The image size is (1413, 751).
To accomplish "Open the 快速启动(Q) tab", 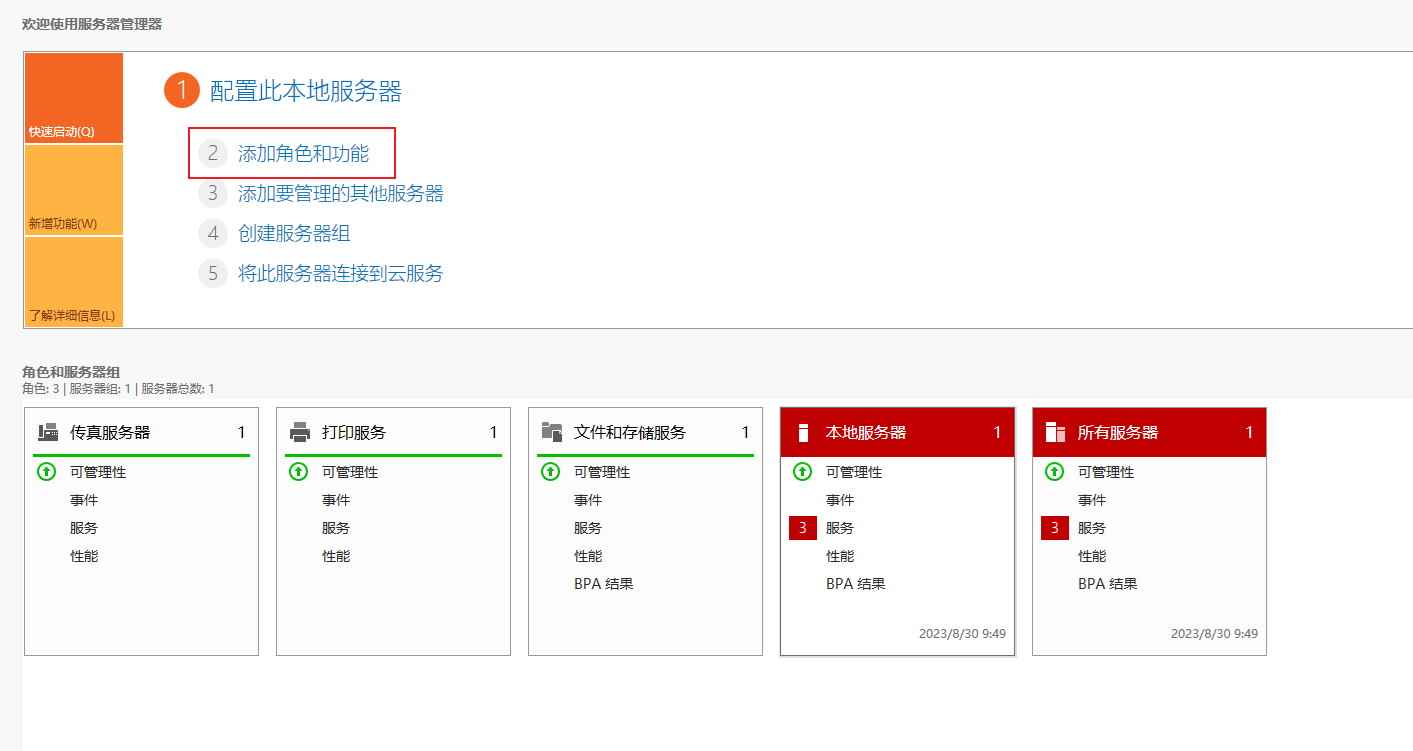I will [73, 99].
